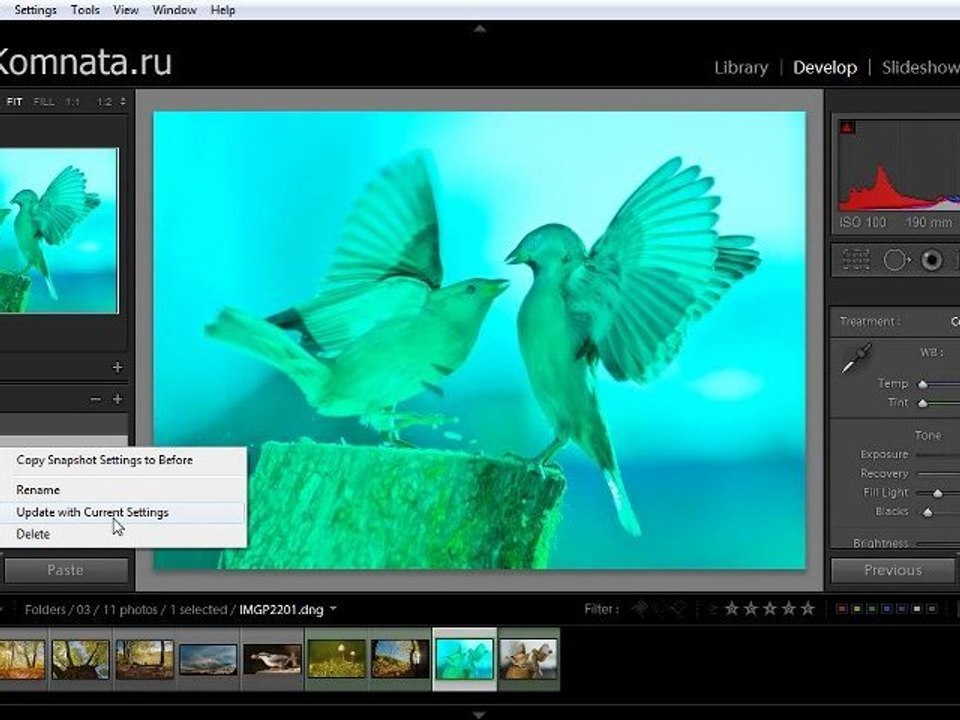Toggle the green color label filter
The image size is (960, 720).
tap(872, 609)
